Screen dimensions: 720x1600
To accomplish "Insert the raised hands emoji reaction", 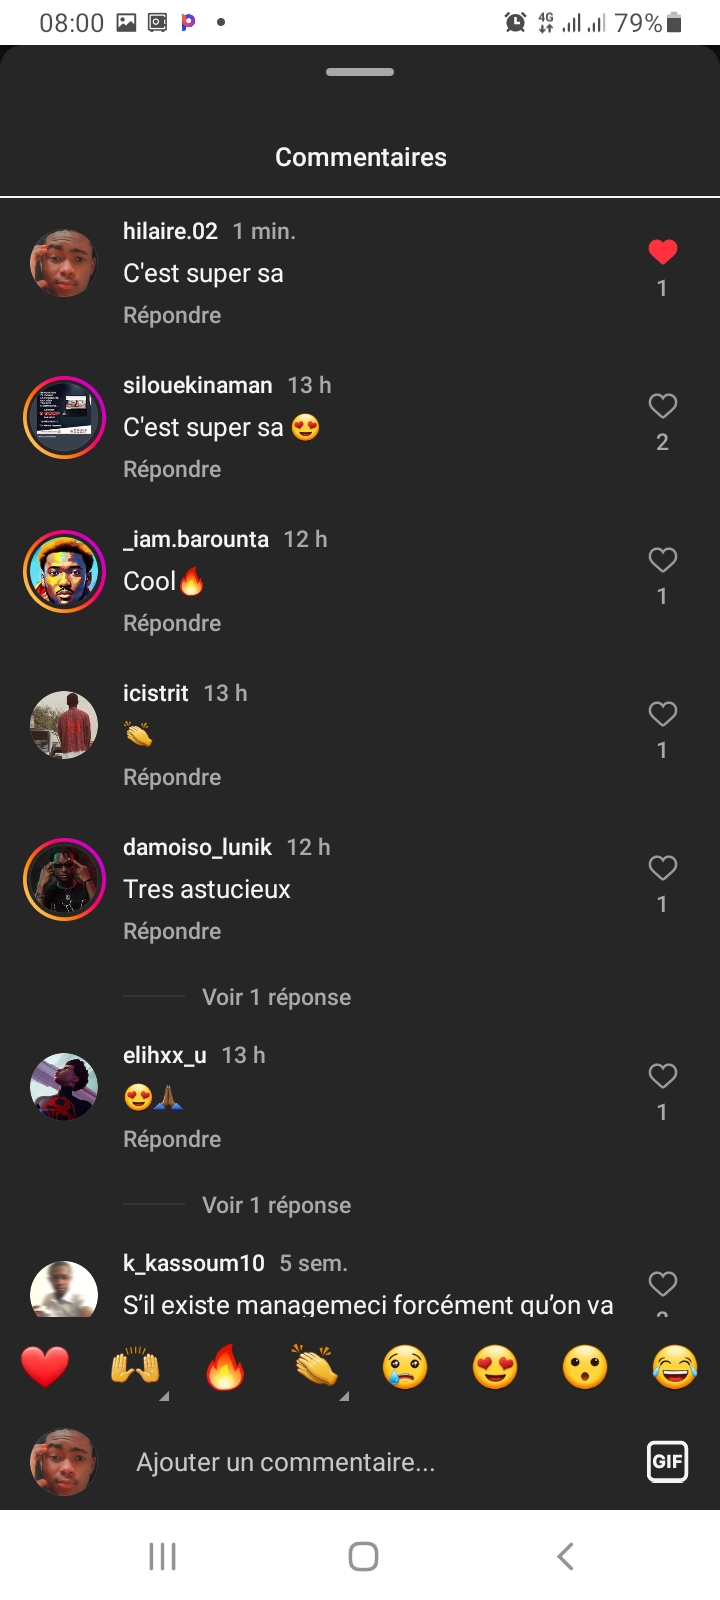I will (135, 1367).
